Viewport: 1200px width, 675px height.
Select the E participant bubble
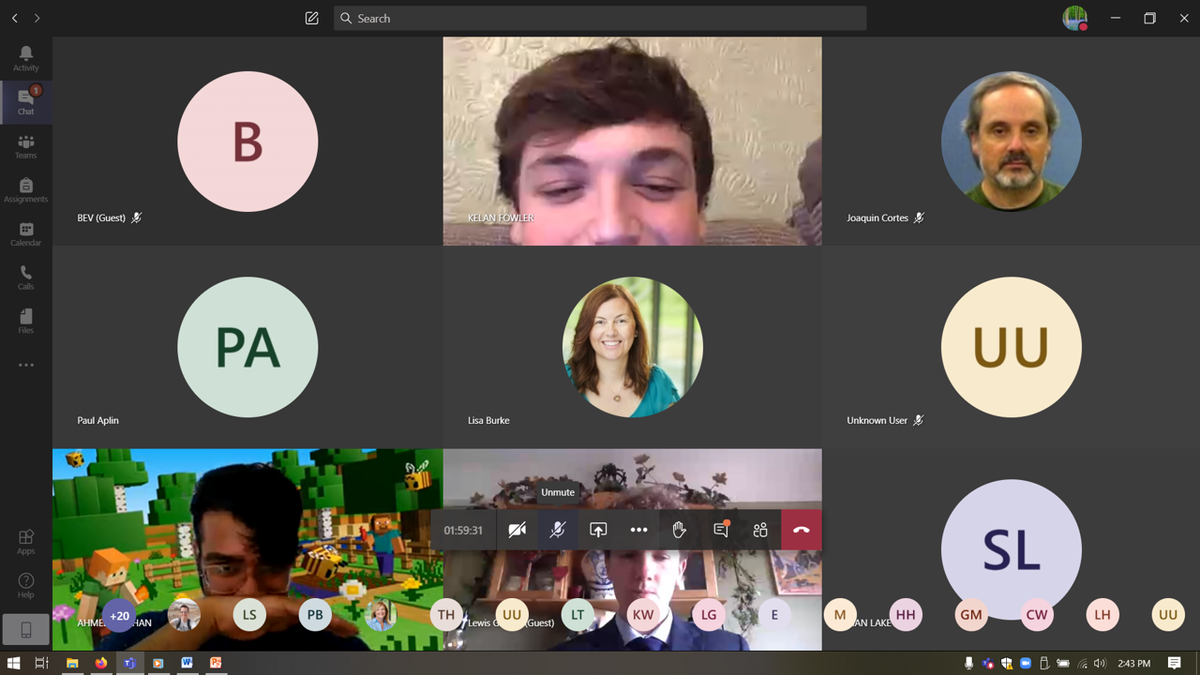click(x=774, y=615)
